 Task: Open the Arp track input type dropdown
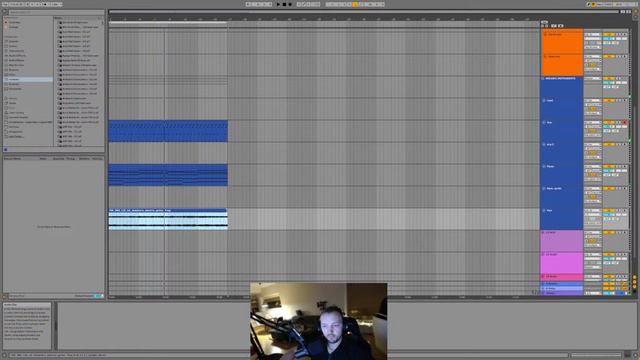pos(593,122)
